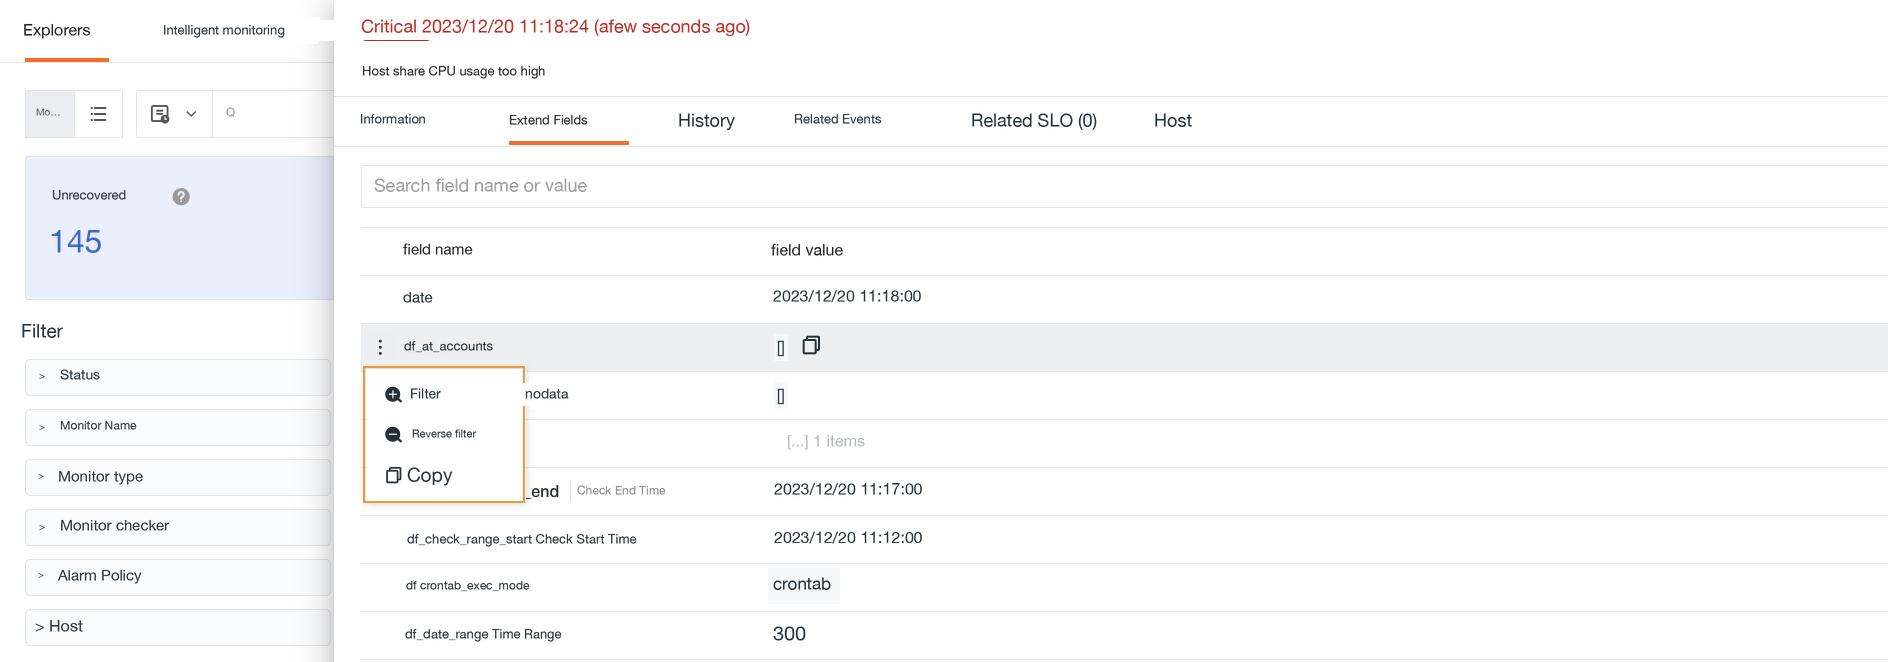
Task: Click the search magnifier icon in explorer
Action: [x=231, y=113]
